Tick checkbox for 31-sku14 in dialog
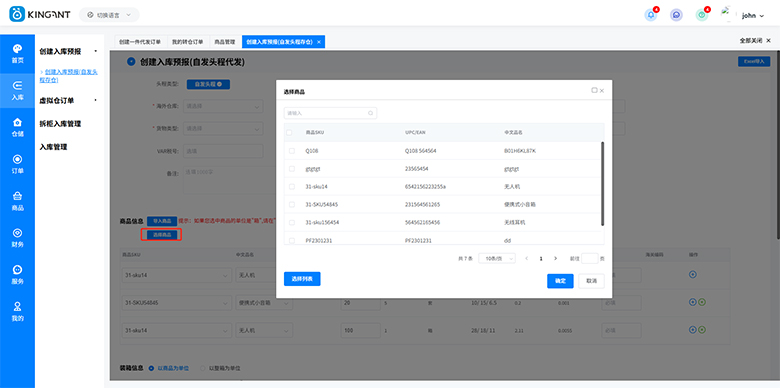This screenshot has height=388, width=780. (292, 187)
